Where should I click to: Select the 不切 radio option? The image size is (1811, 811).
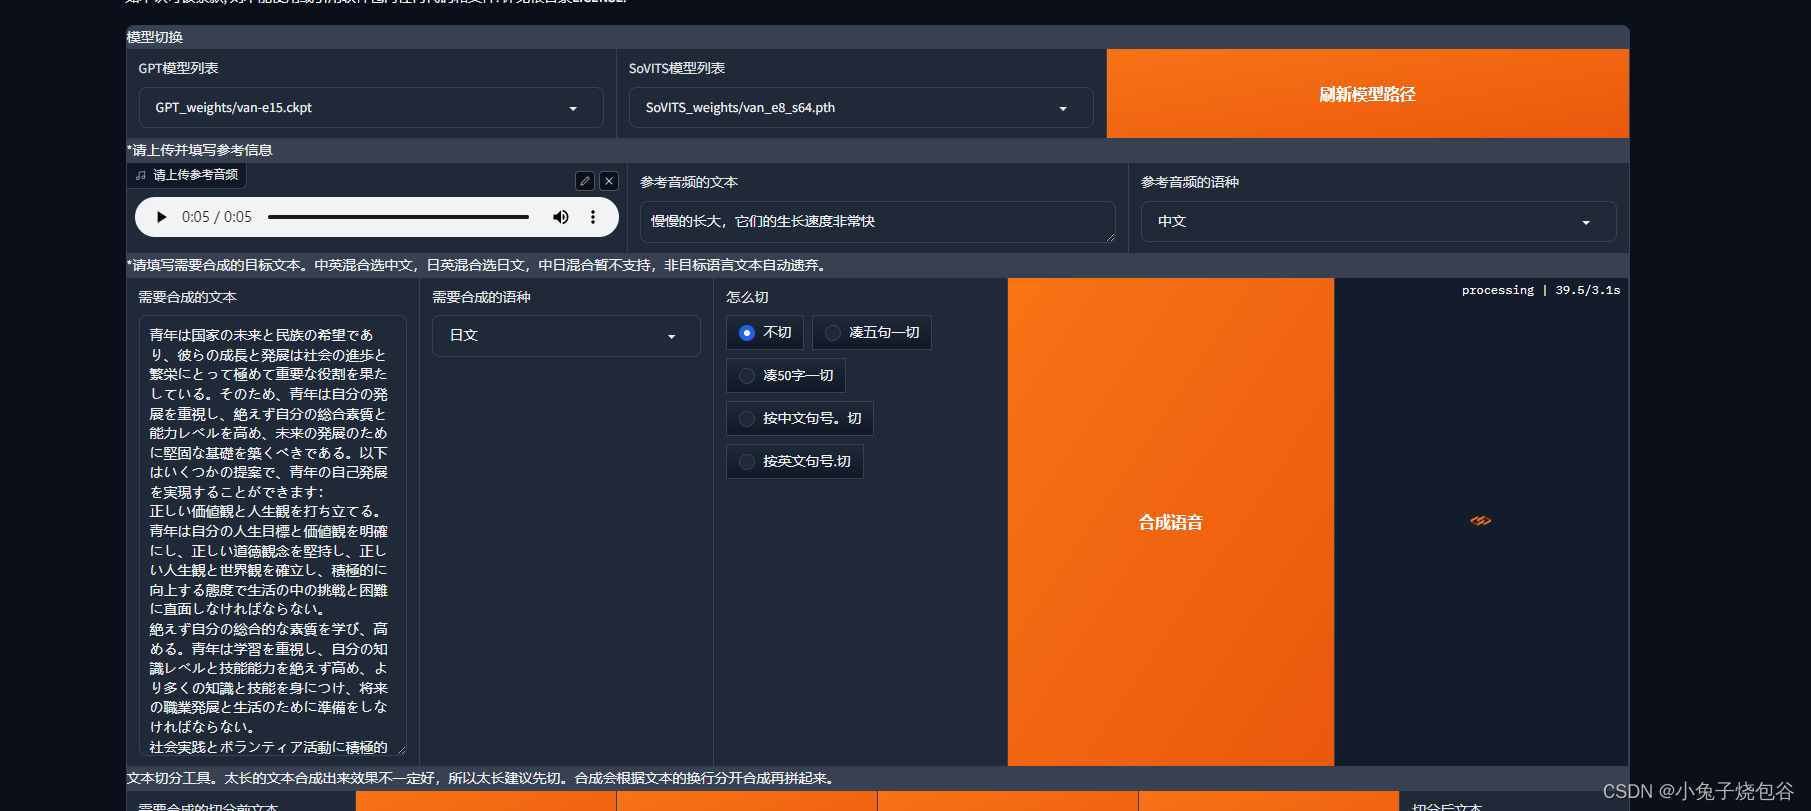[765, 332]
